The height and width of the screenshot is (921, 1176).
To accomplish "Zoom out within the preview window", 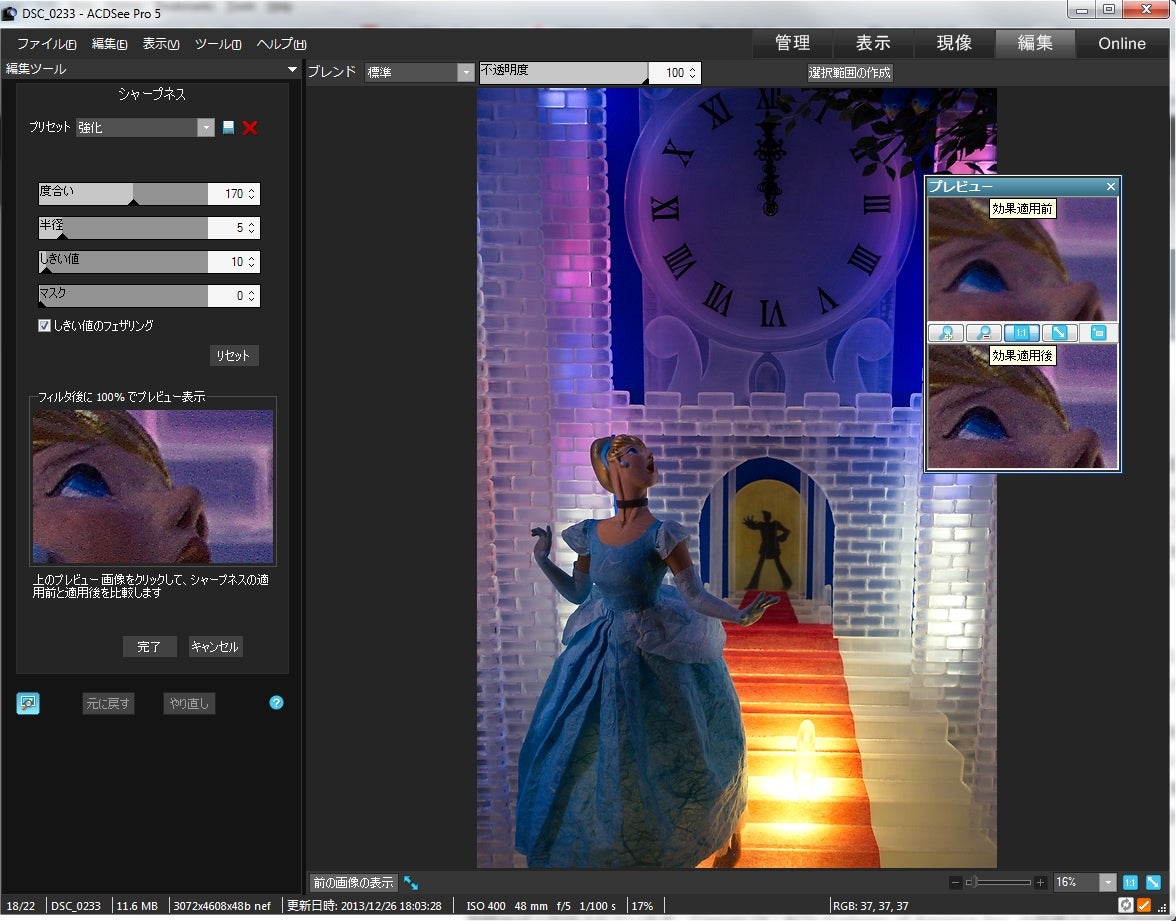I will tap(984, 333).
